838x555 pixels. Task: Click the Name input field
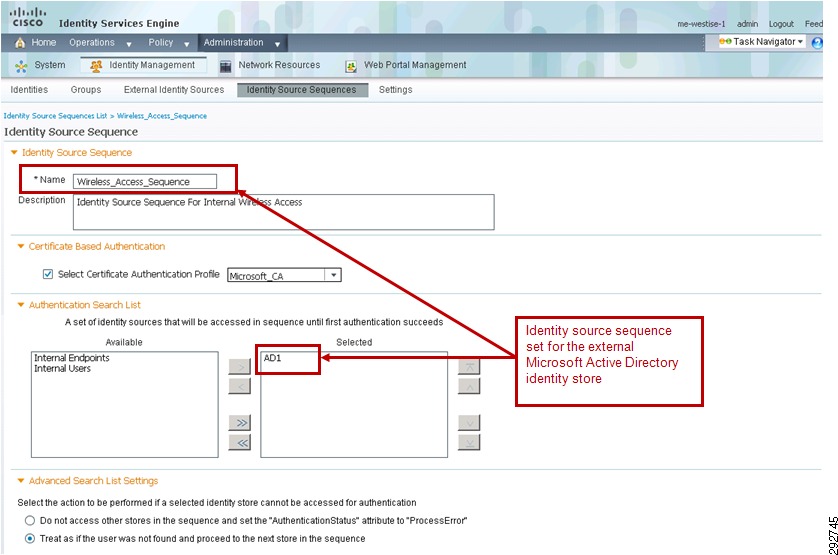point(145,181)
